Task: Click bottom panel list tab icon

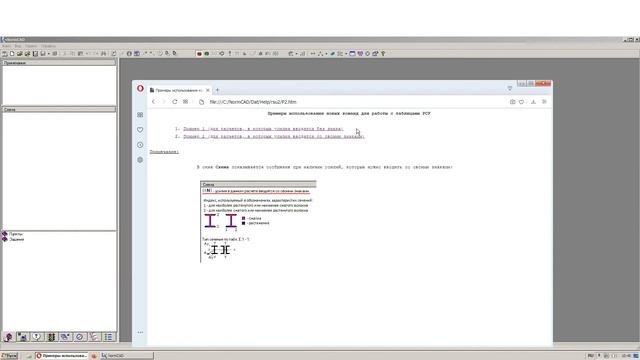Action: click(x=109, y=337)
